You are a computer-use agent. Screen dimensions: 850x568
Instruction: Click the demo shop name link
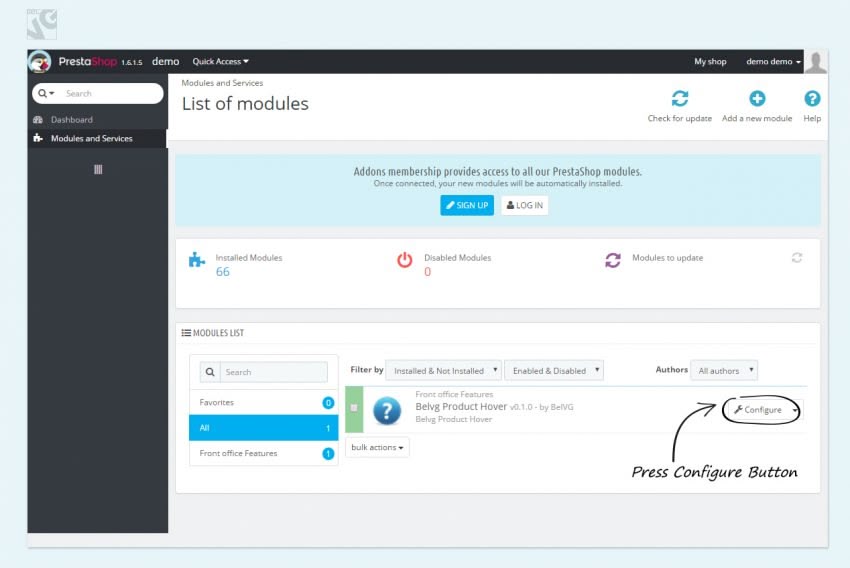coord(165,62)
